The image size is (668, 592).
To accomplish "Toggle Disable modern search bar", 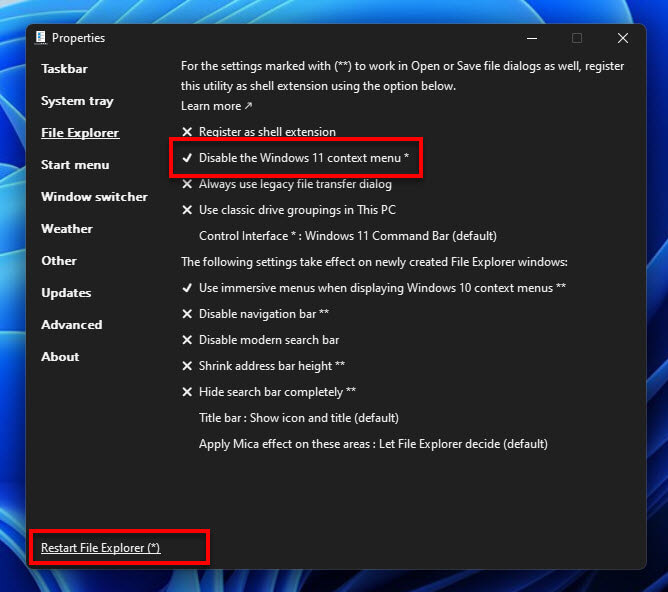I will pos(260,340).
